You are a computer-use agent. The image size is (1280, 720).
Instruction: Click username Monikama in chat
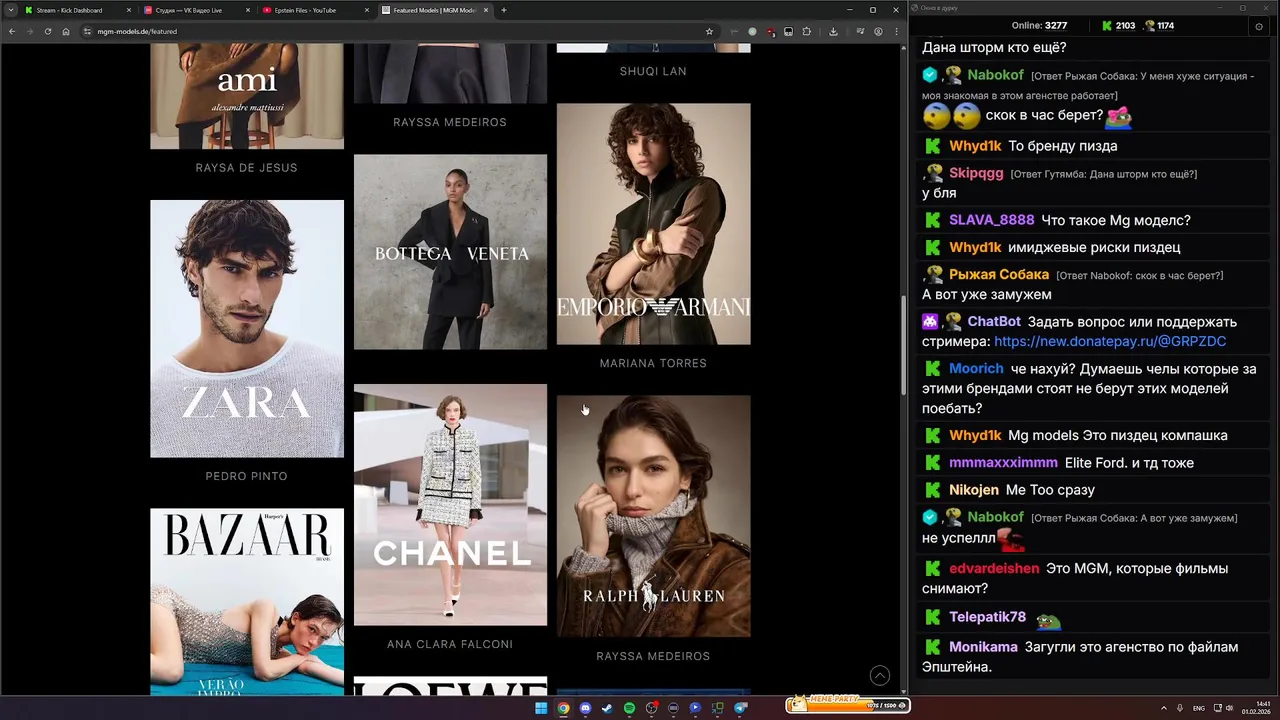point(983,647)
